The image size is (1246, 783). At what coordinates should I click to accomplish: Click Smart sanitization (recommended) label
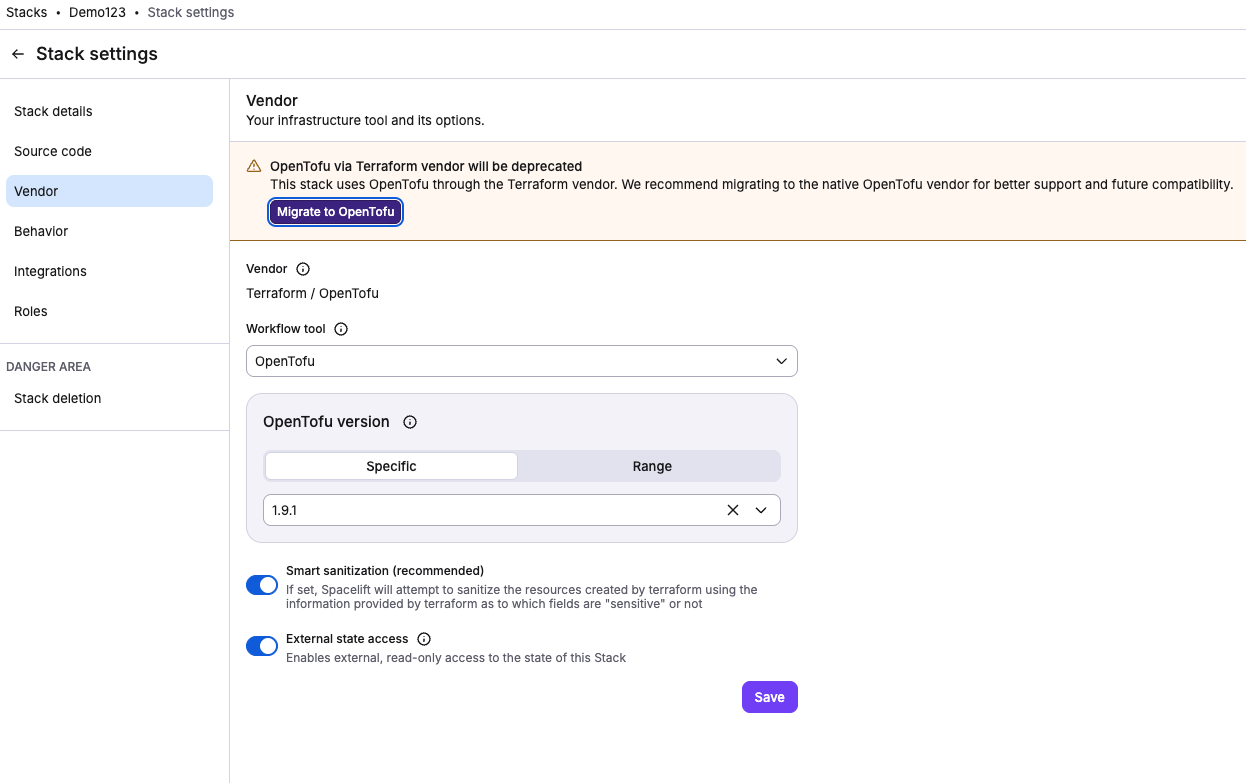point(385,571)
